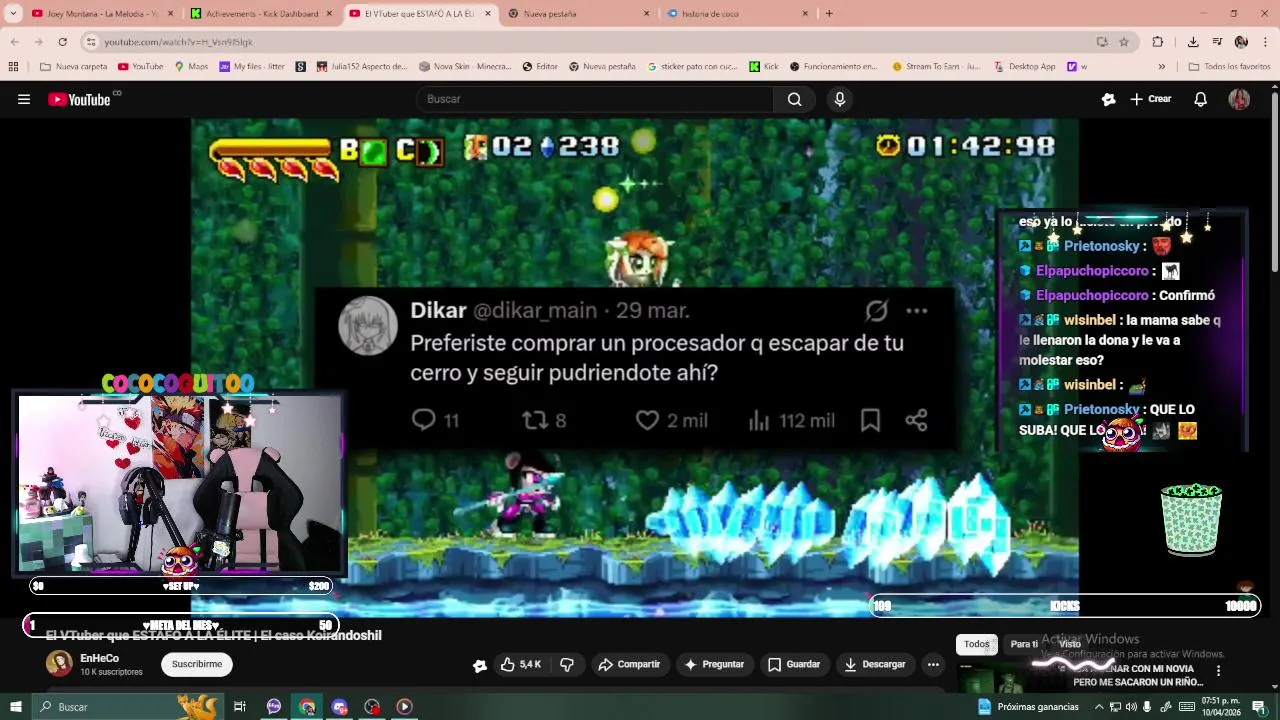Open the YouTube account avatar menu

1239,99
